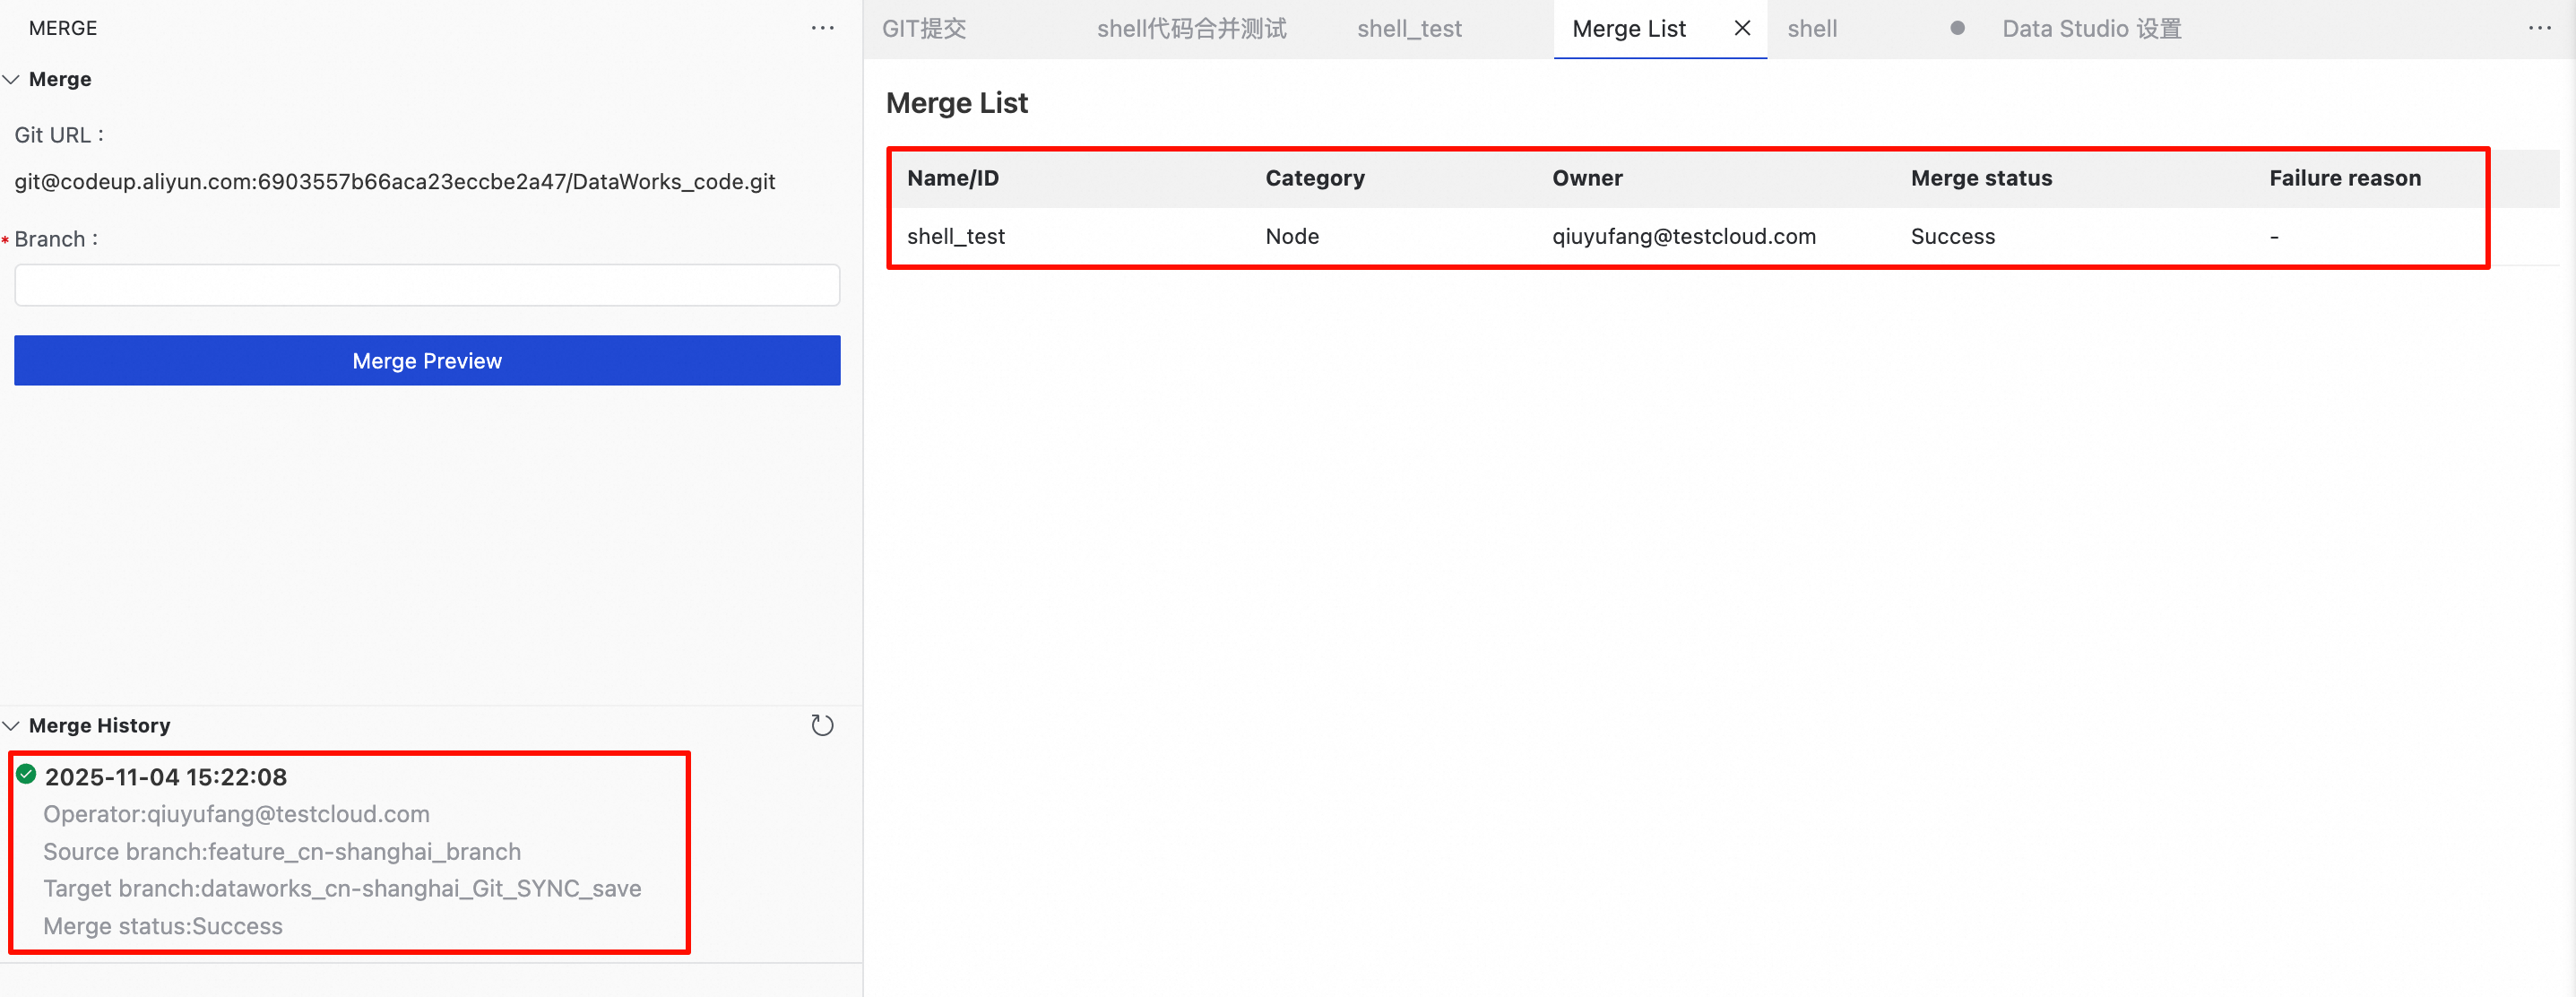Open editor tabs overflow menu
2576x997 pixels.
[2539, 28]
